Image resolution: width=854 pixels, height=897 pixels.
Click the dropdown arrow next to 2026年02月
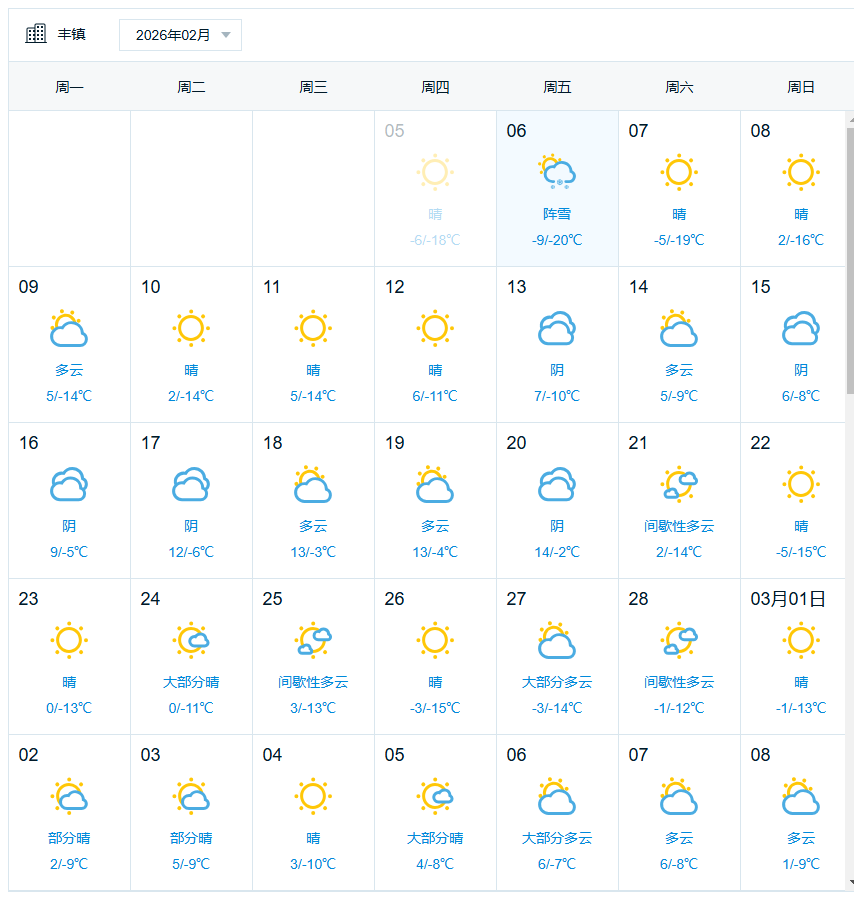coord(226,35)
